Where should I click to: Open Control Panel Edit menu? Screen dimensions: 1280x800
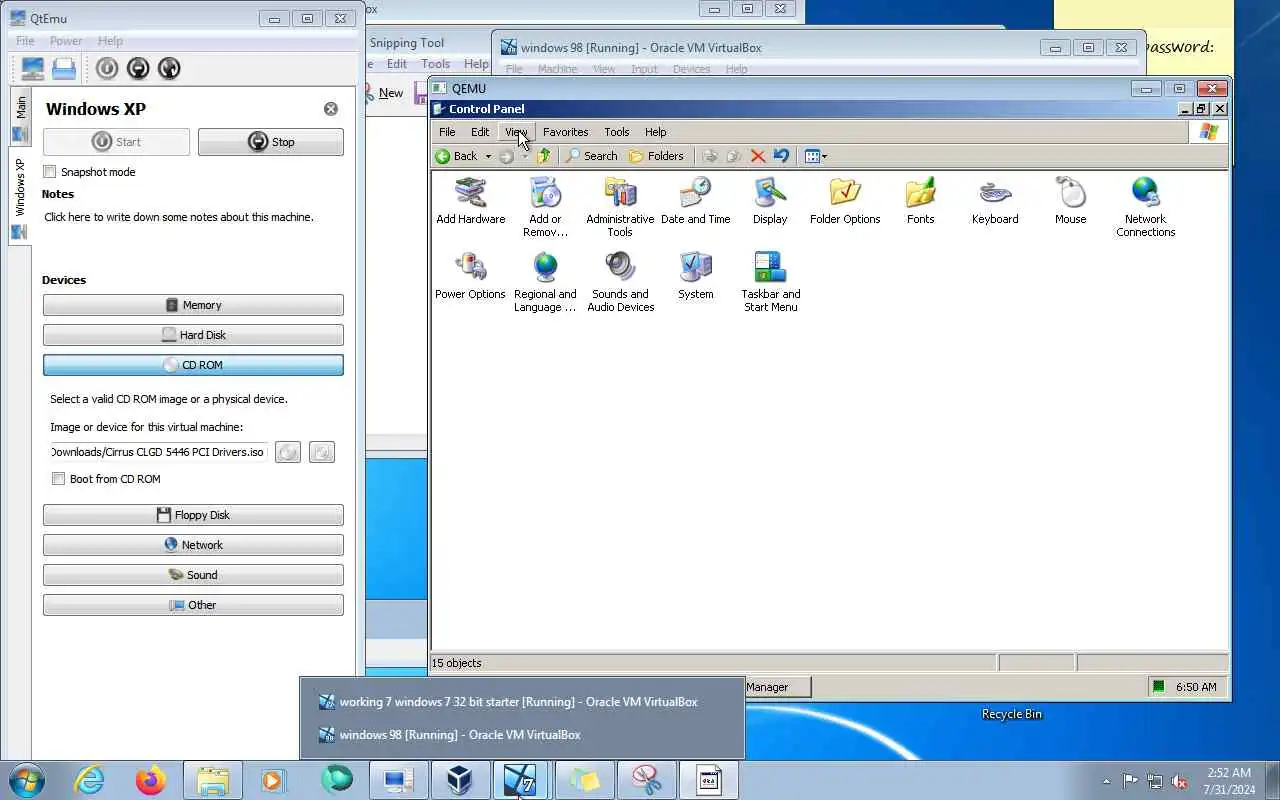480,132
